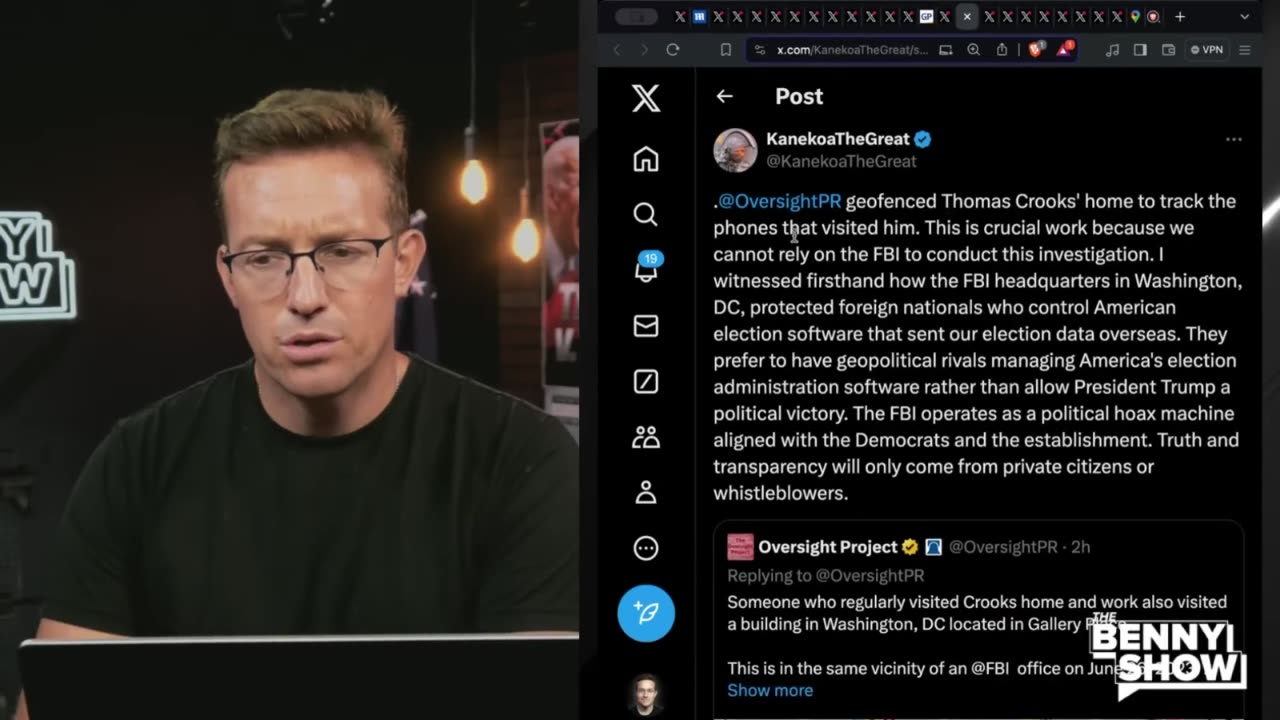Close the active tab

(967, 16)
